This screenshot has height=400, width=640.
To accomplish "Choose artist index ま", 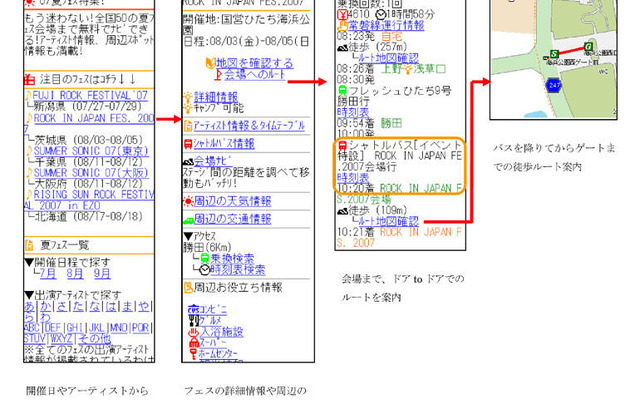I will tap(127, 306).
